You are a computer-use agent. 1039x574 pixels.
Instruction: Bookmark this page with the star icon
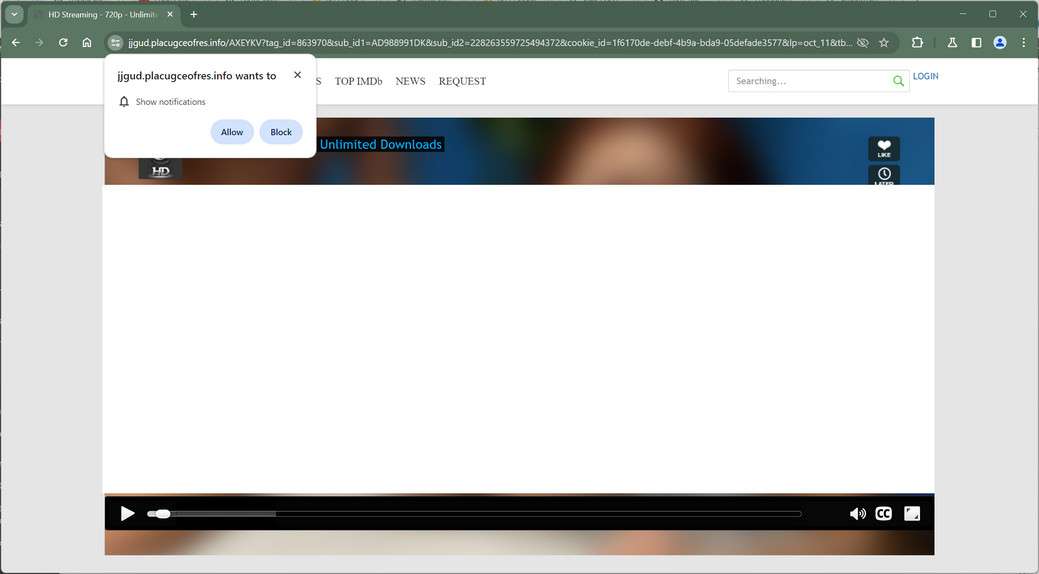(x=883, y=42)
